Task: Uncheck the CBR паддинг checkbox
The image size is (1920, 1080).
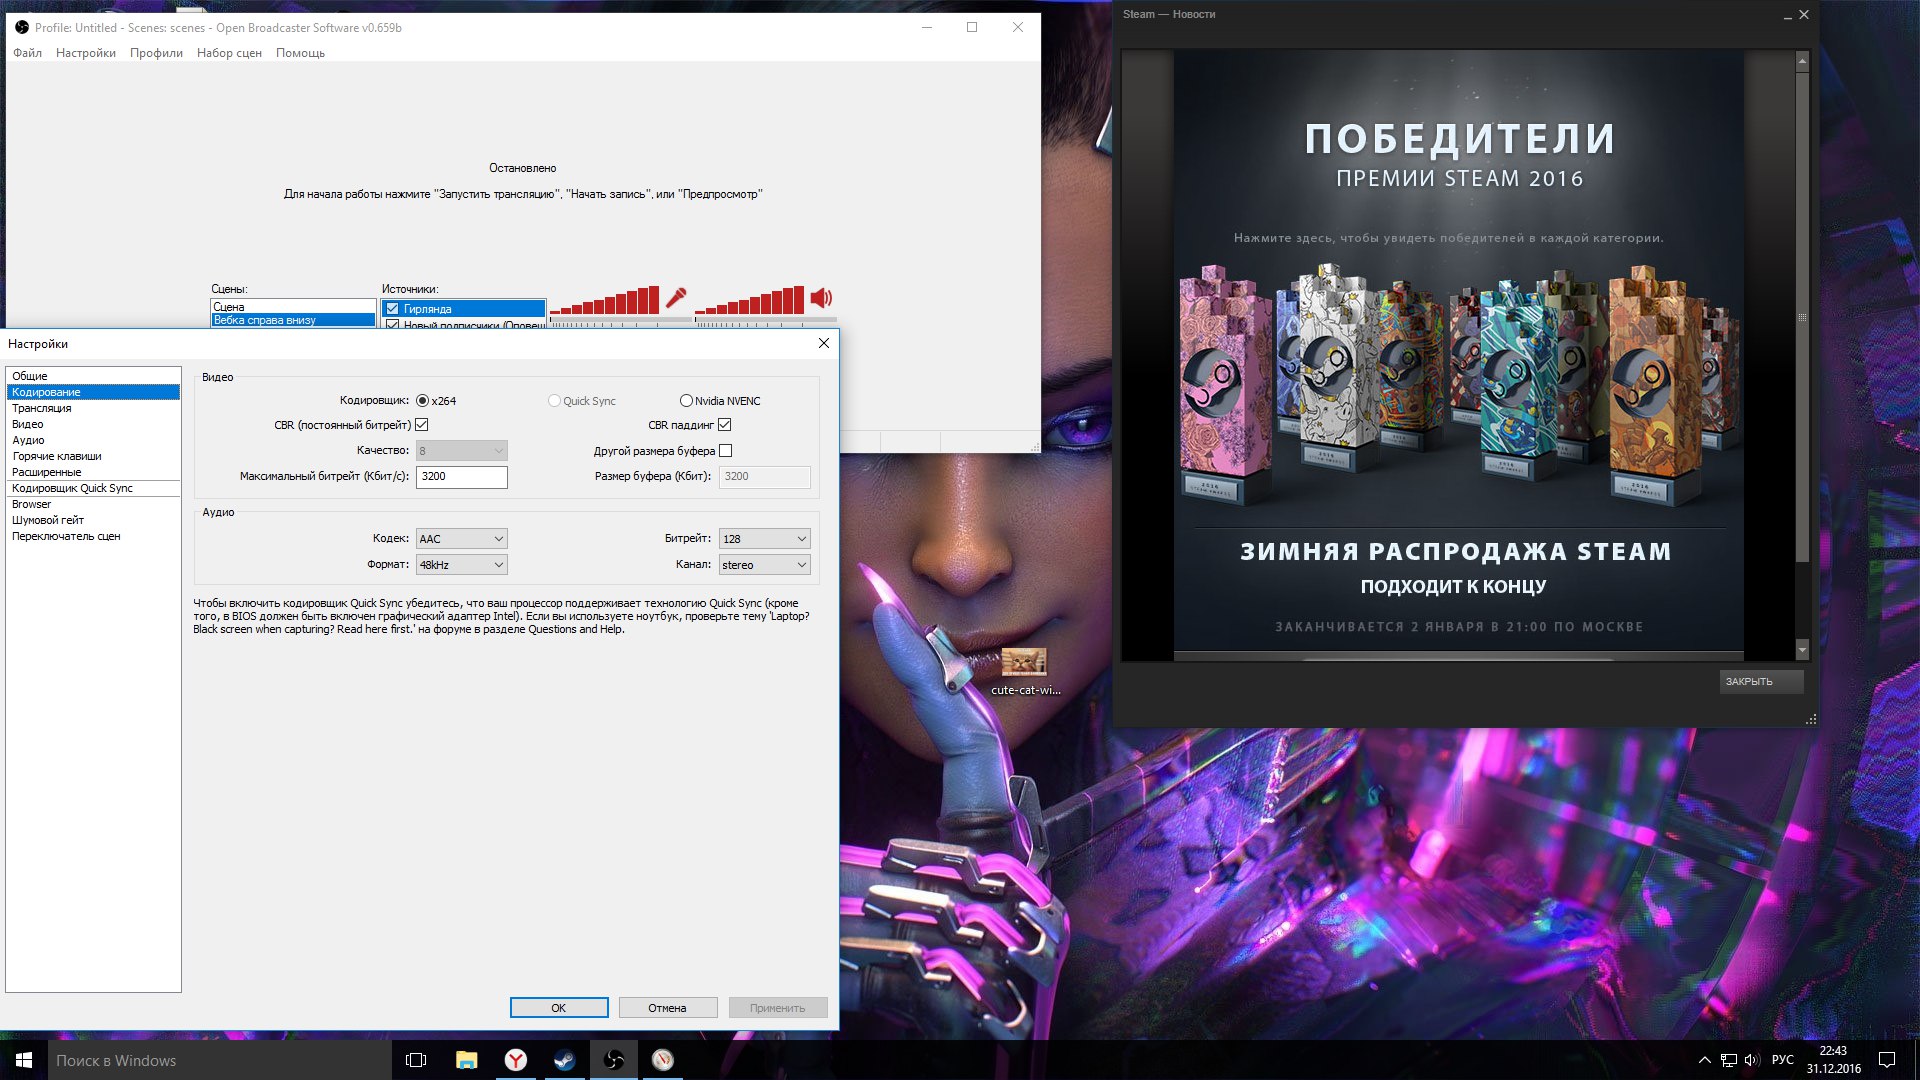Action: (x=723, y=424)
